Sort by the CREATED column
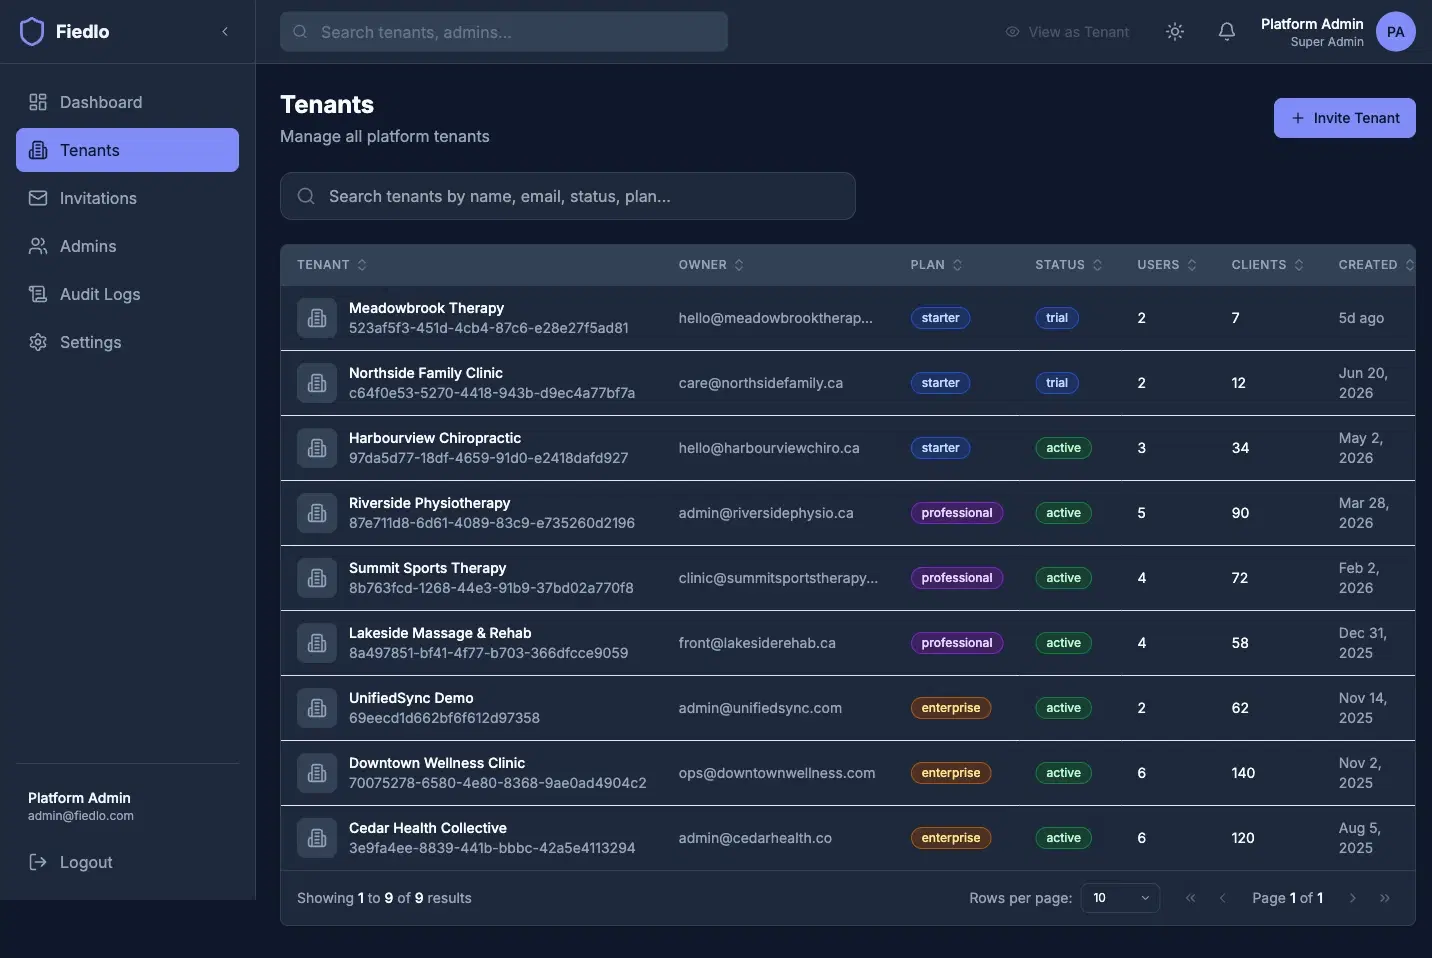This screenshot has width=1432, height=958. [x=1376, y=265]
